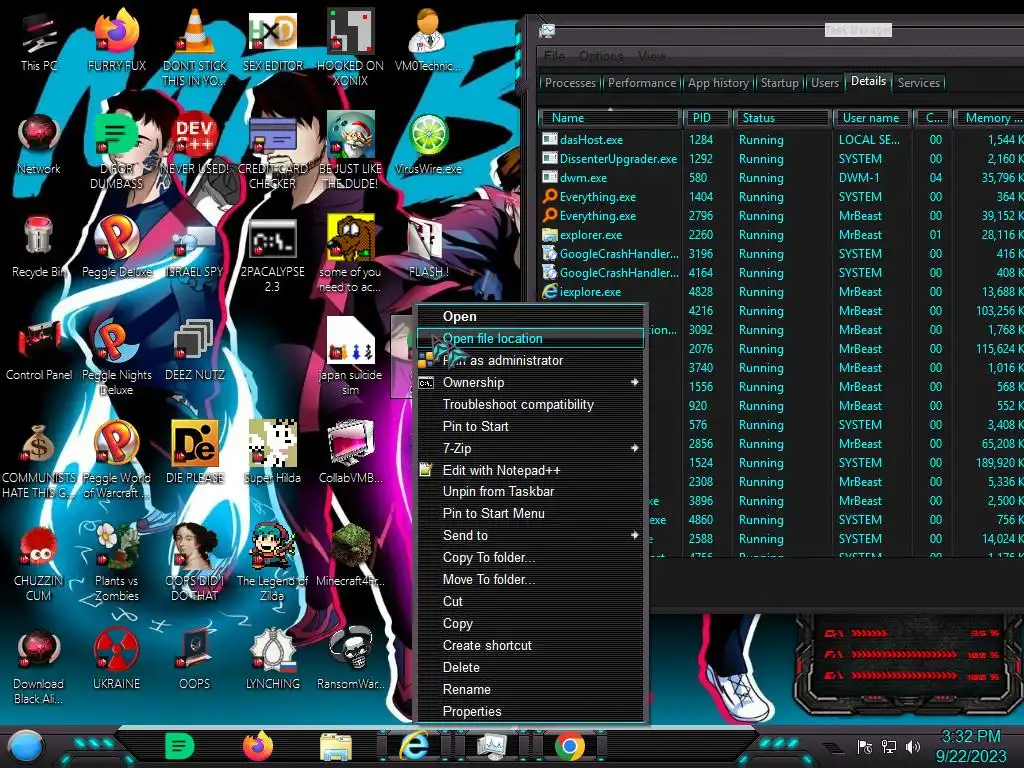This screenshot has width=1024, height=768.
Task: Select the DissenterUpgrader.exe process
Action: click(x=780, y=159)
